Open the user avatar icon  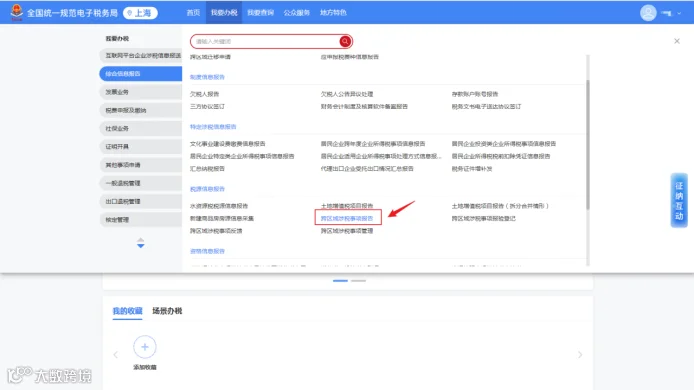click(648, 13)
